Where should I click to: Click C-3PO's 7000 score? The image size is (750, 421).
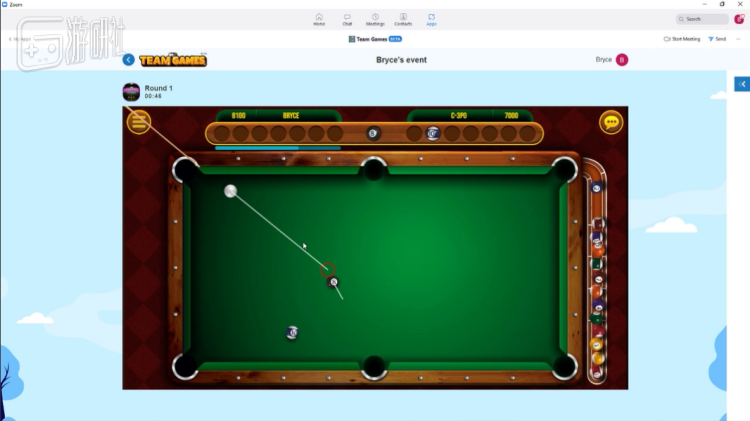point(511,116)
